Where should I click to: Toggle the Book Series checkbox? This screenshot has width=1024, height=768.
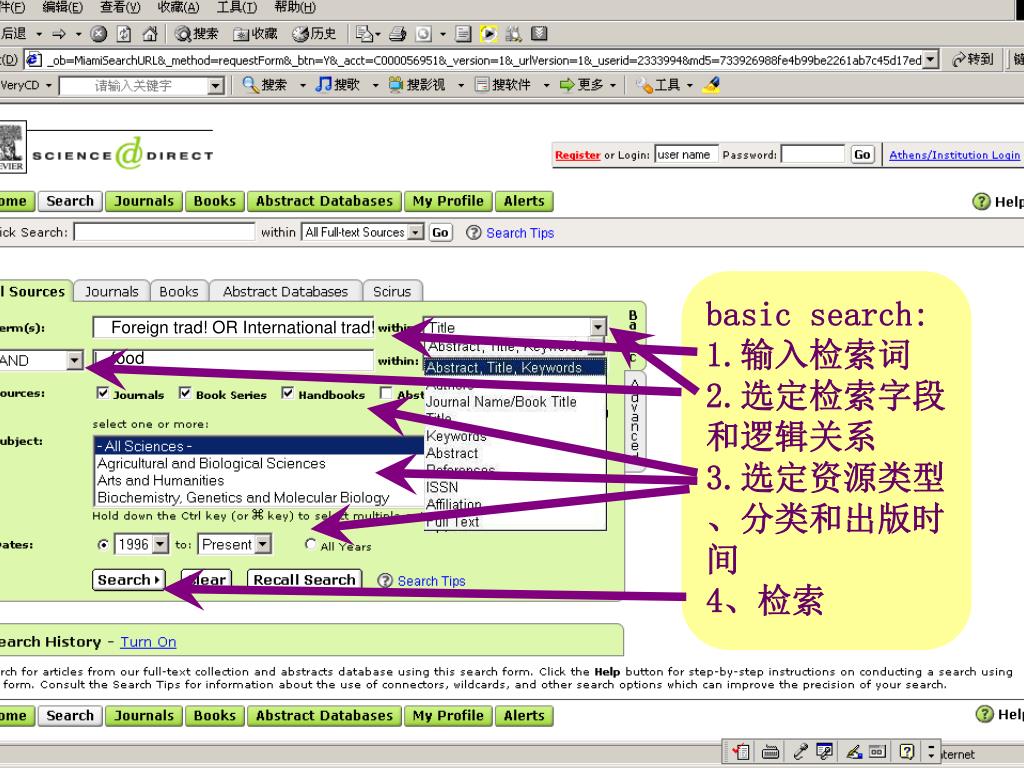(x=185, y=393)
